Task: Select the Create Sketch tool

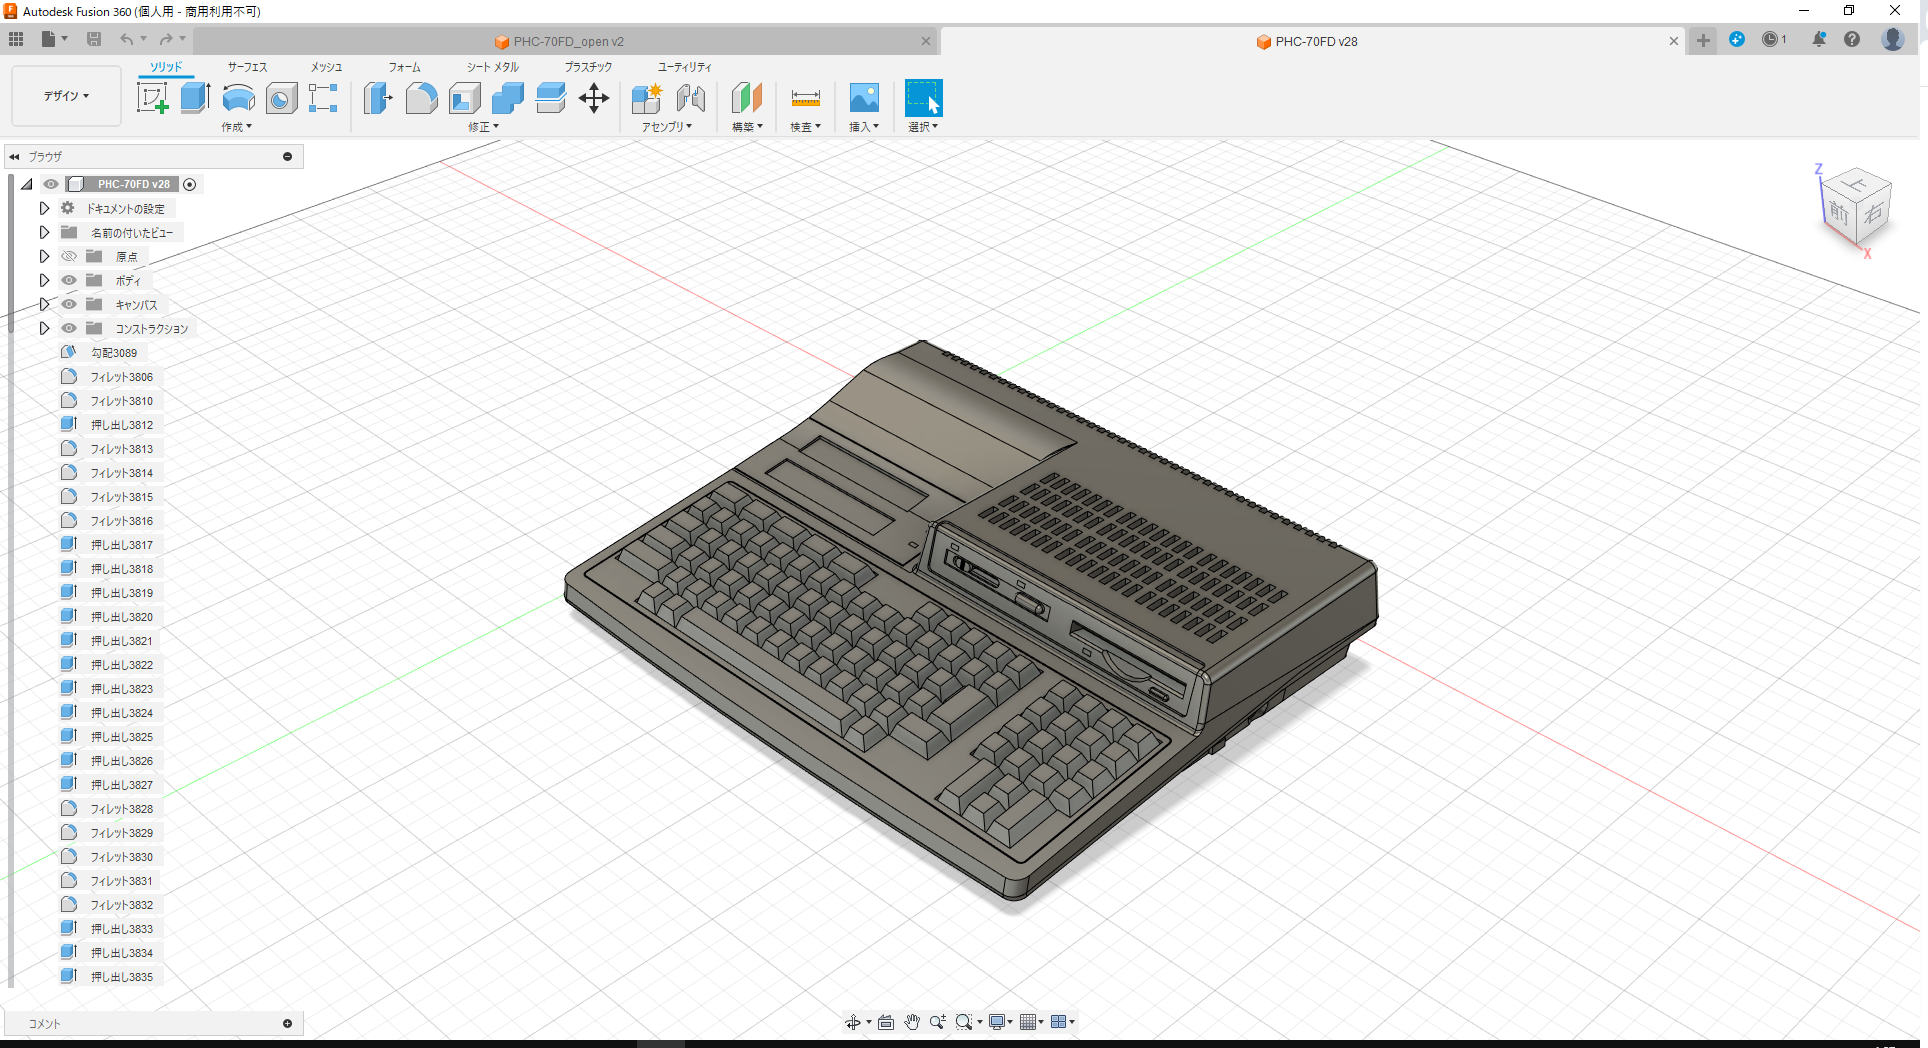Action: point(152,98)
